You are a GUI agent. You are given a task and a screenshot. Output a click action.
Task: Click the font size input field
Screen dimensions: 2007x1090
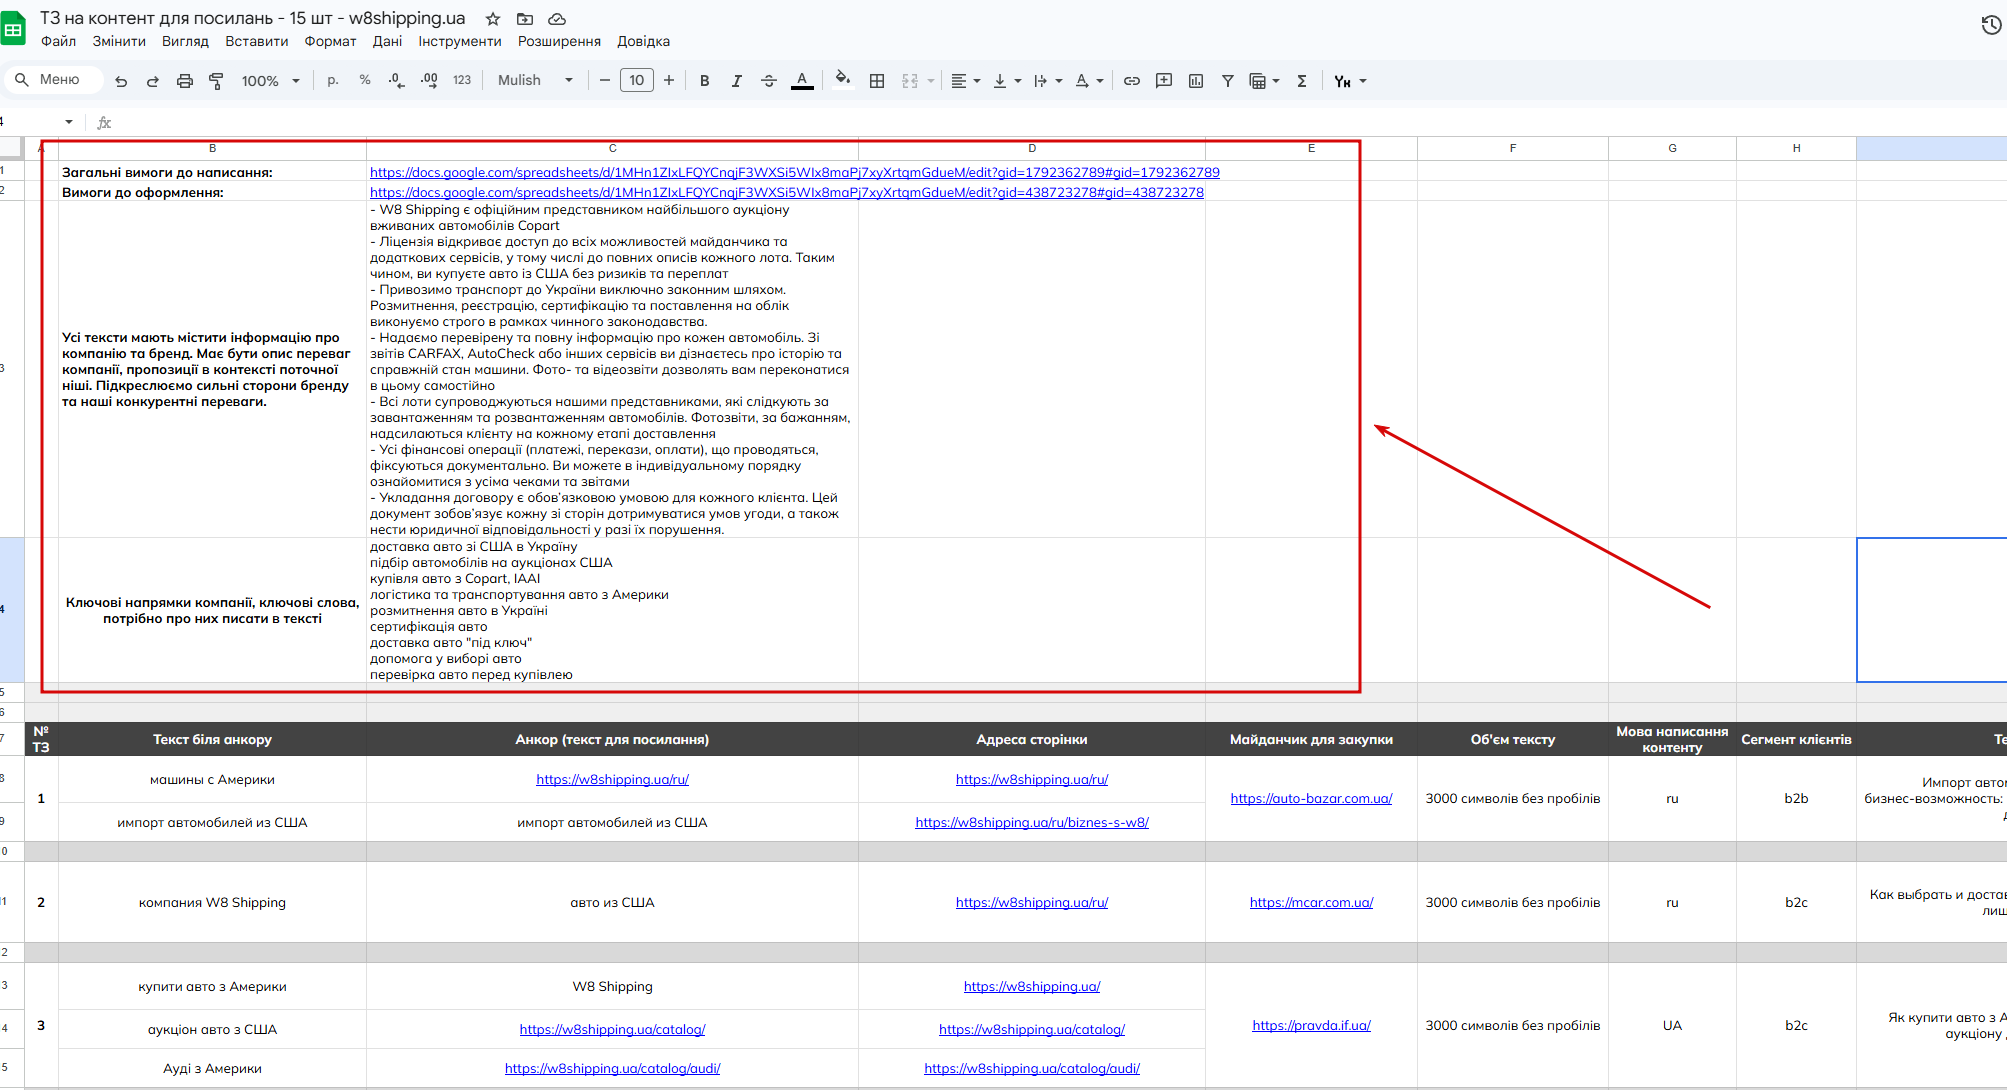coord(637,81)
